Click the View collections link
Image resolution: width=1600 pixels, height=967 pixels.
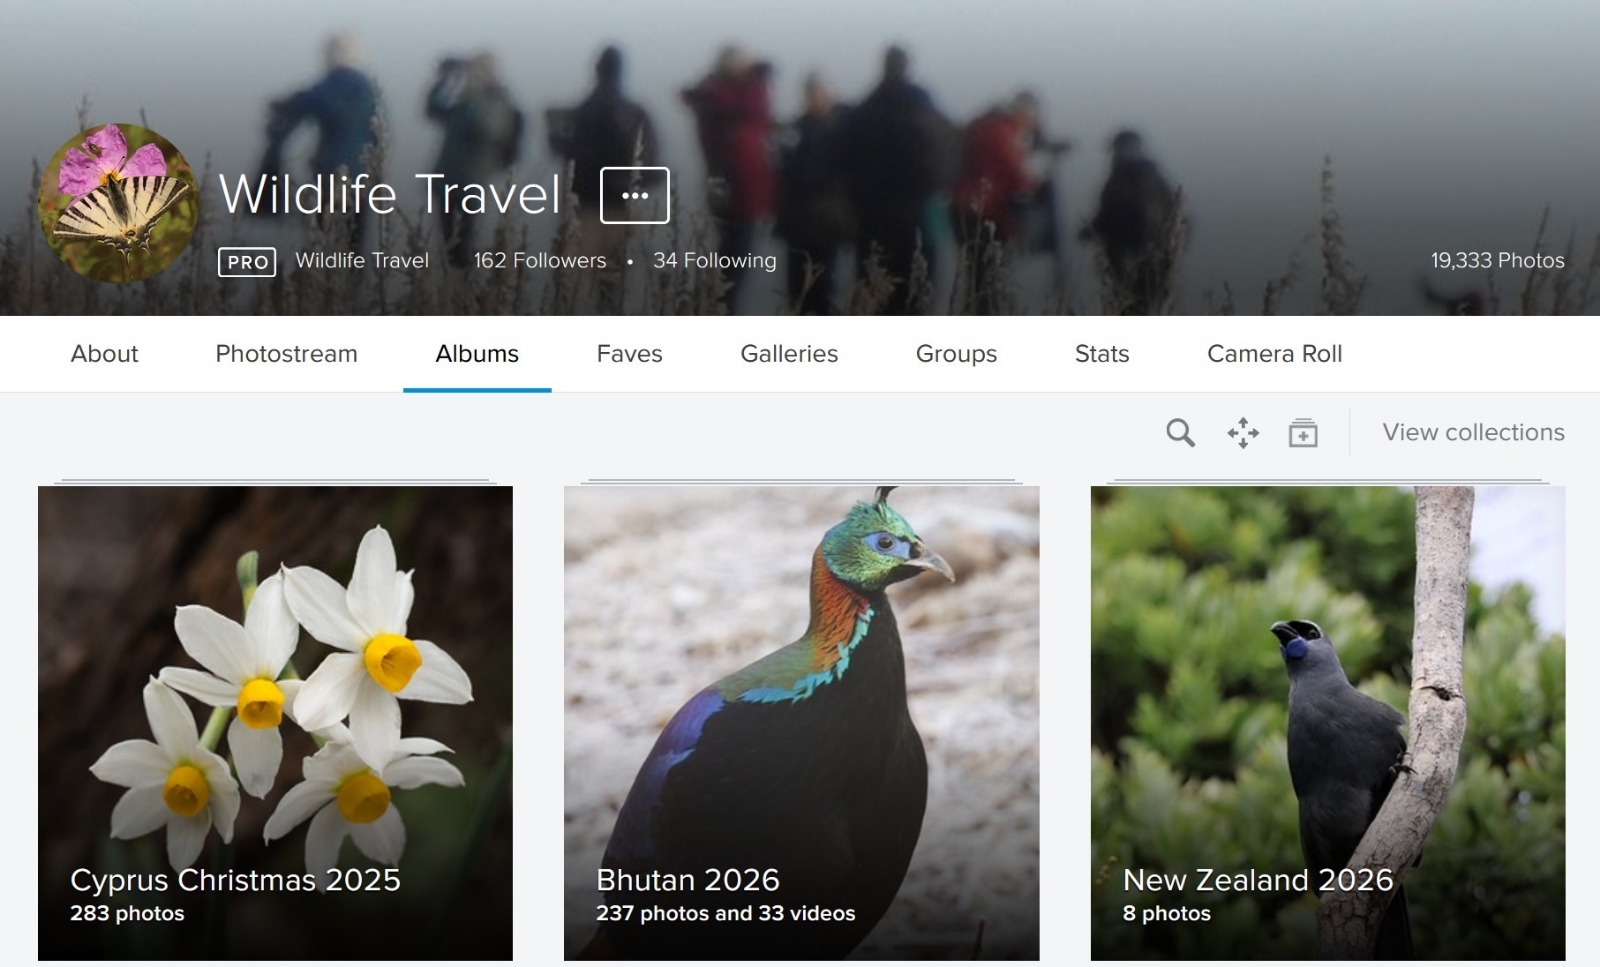pyautogui.click(x=1473, y=432)
